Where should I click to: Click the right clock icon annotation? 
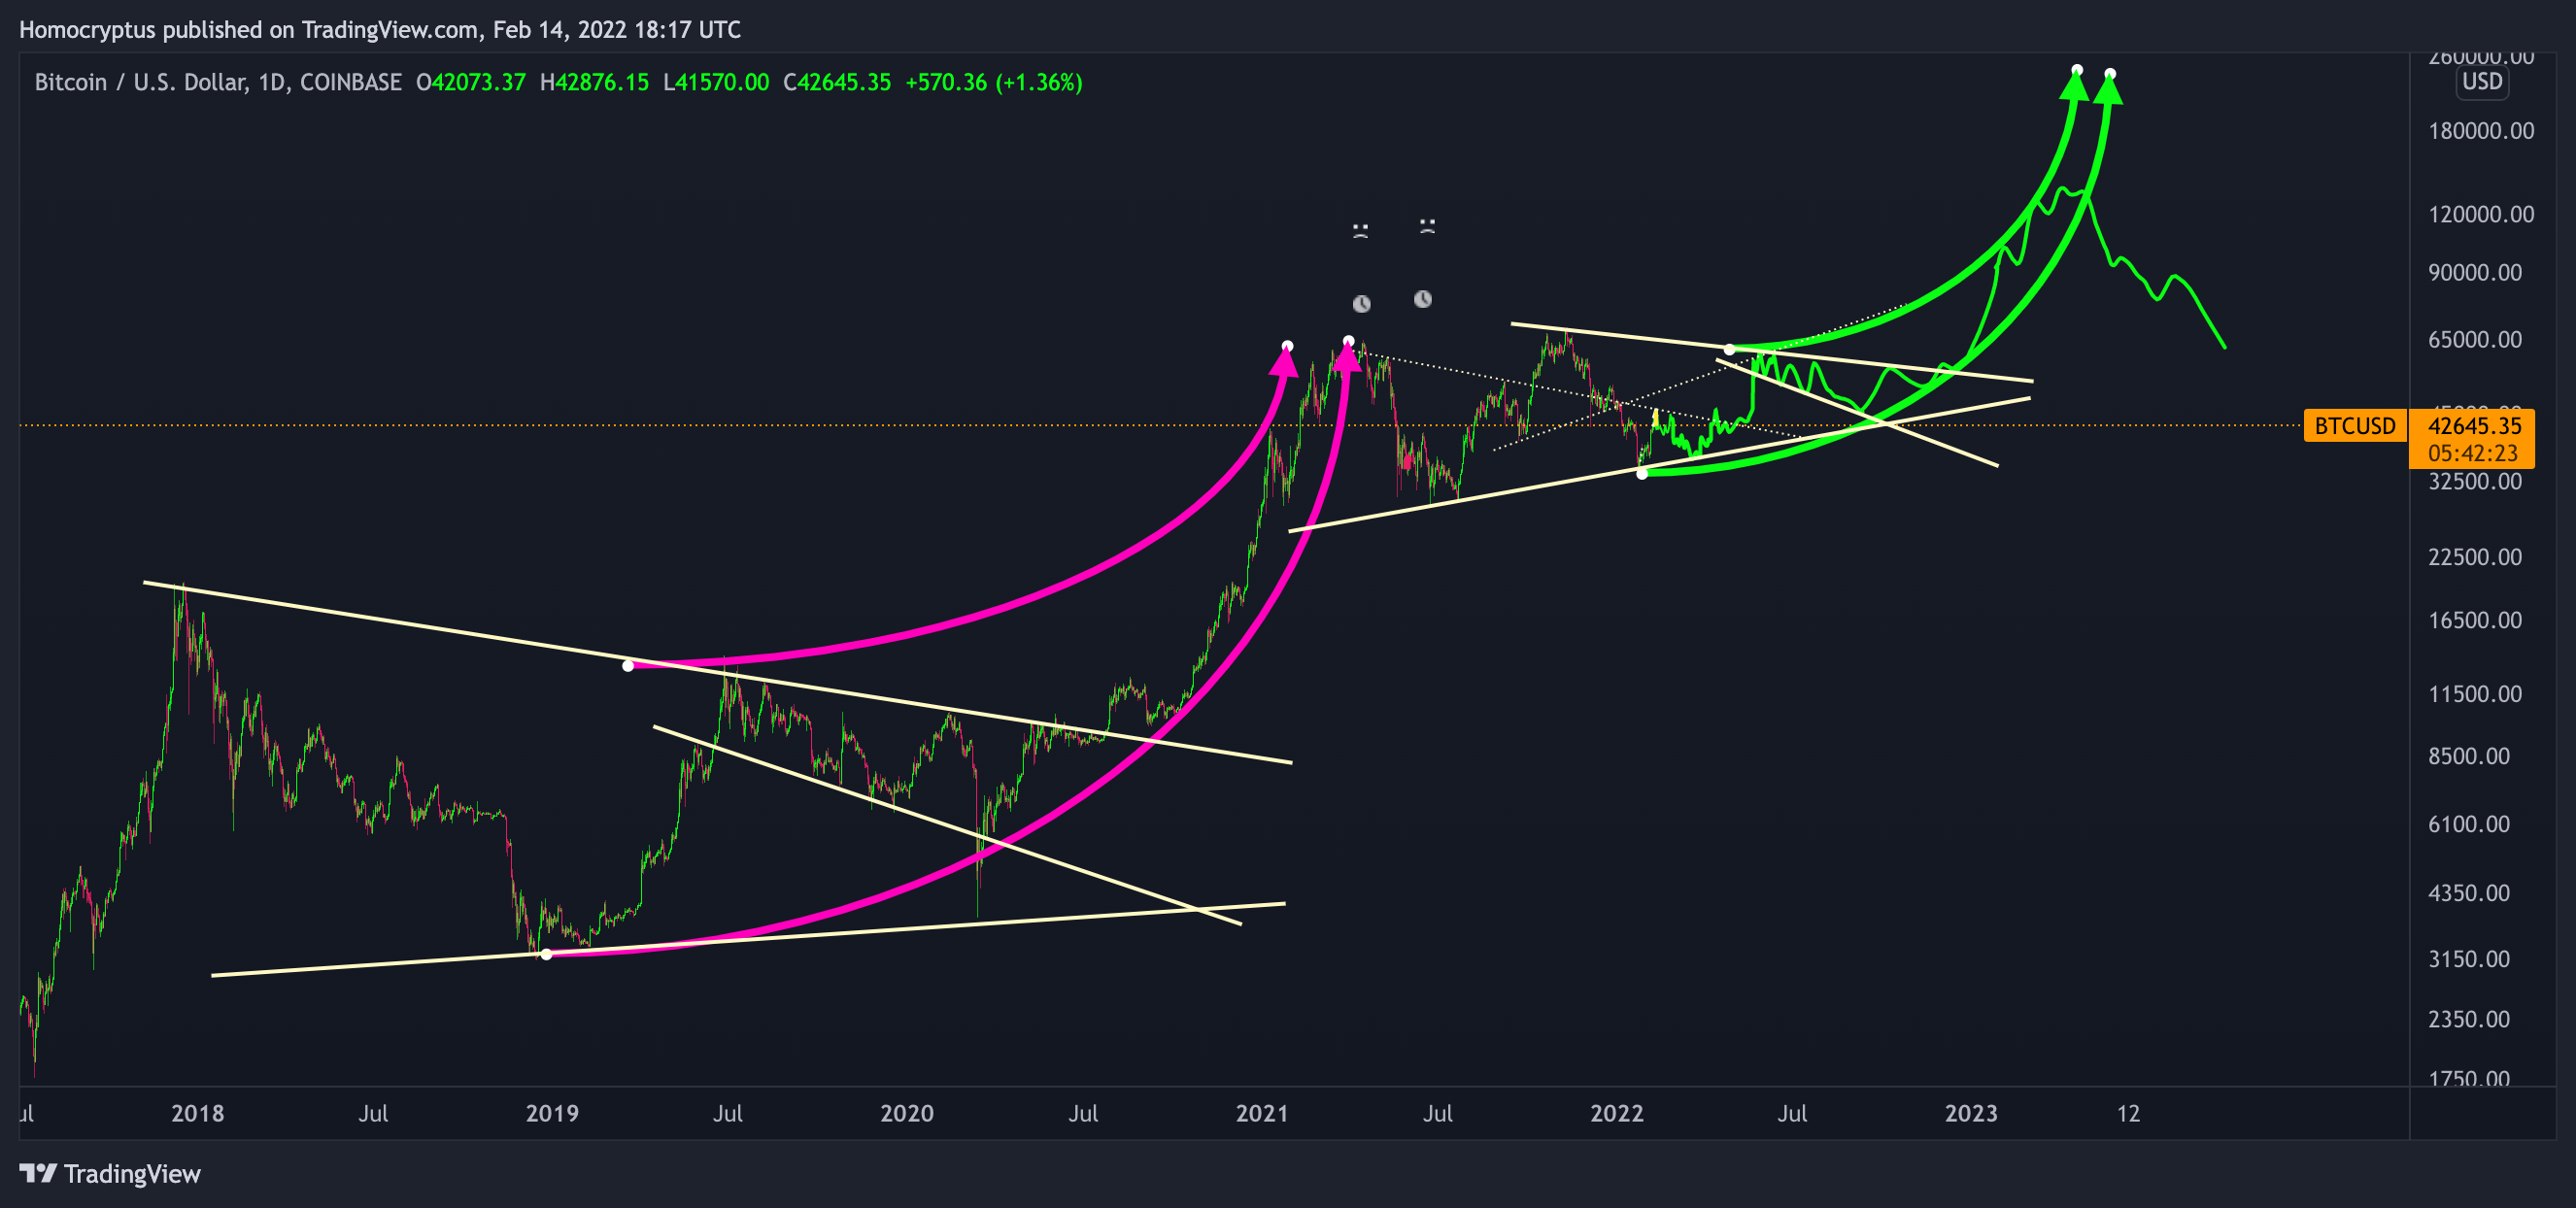click(1423, 299)
